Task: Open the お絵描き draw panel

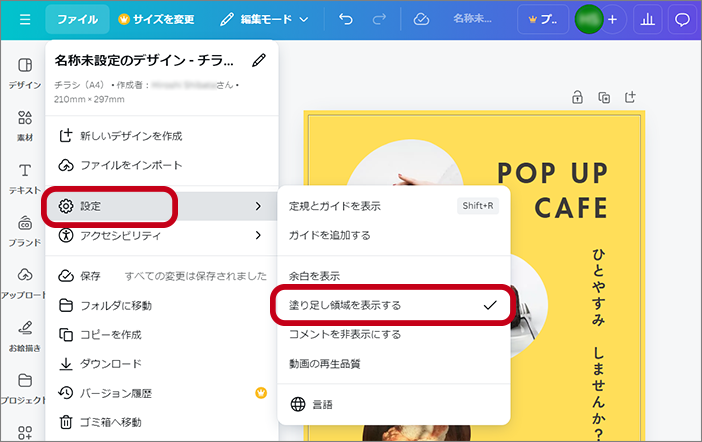Action: [x=25, y=336]
